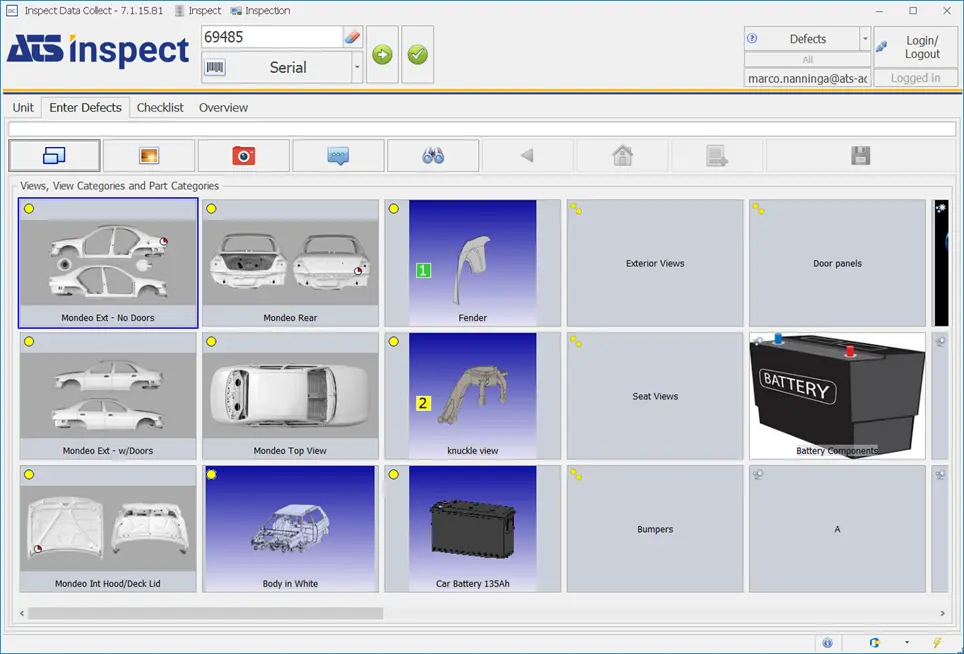Click the All filter button under Defects
Image resolution: width=964 pixels, height=654 pixels.
807,60
